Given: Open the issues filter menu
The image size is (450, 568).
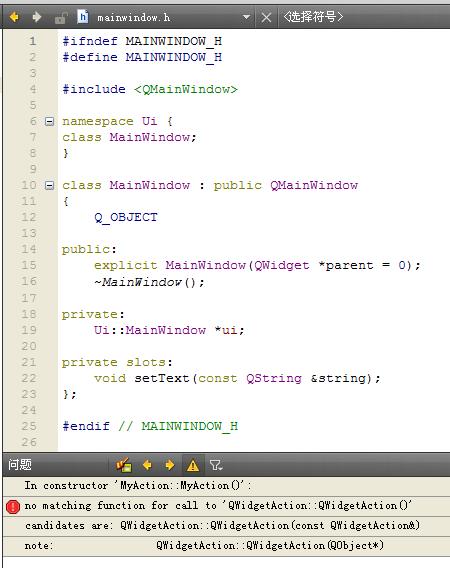Looking at the screenshot, I should point(216,465).
